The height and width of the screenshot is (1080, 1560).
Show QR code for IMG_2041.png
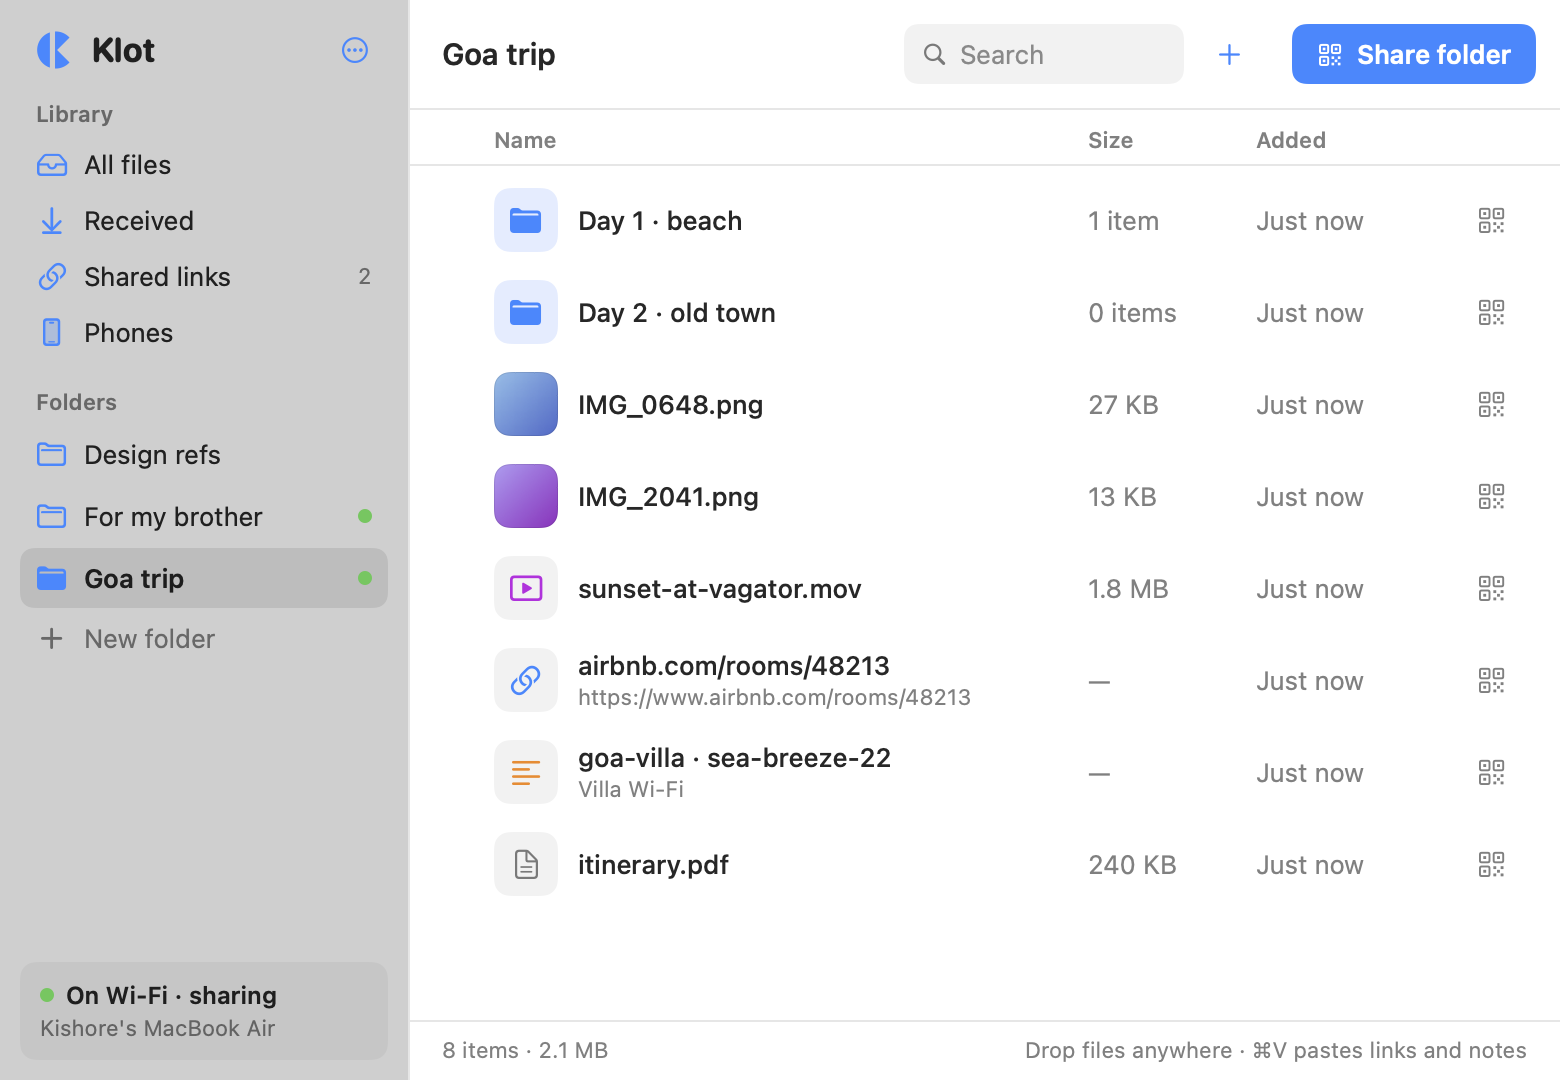[1491, 496]
